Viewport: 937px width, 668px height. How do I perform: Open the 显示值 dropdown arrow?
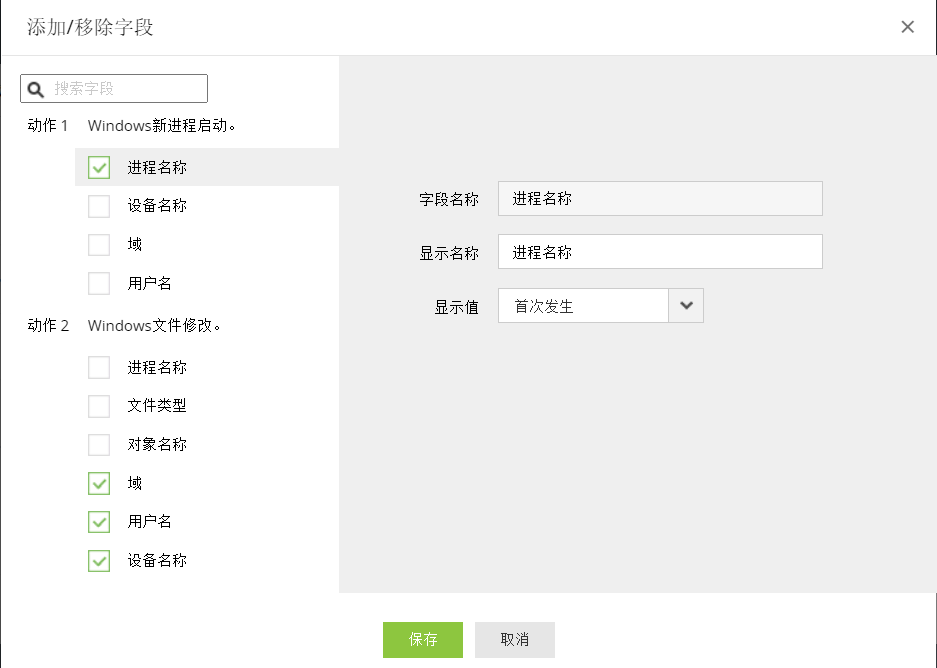pyautogui.click(x=686, y=306)
